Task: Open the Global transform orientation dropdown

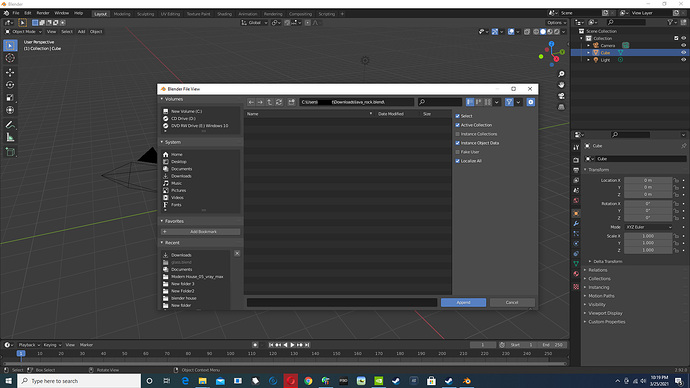Action: click(254, 22)
